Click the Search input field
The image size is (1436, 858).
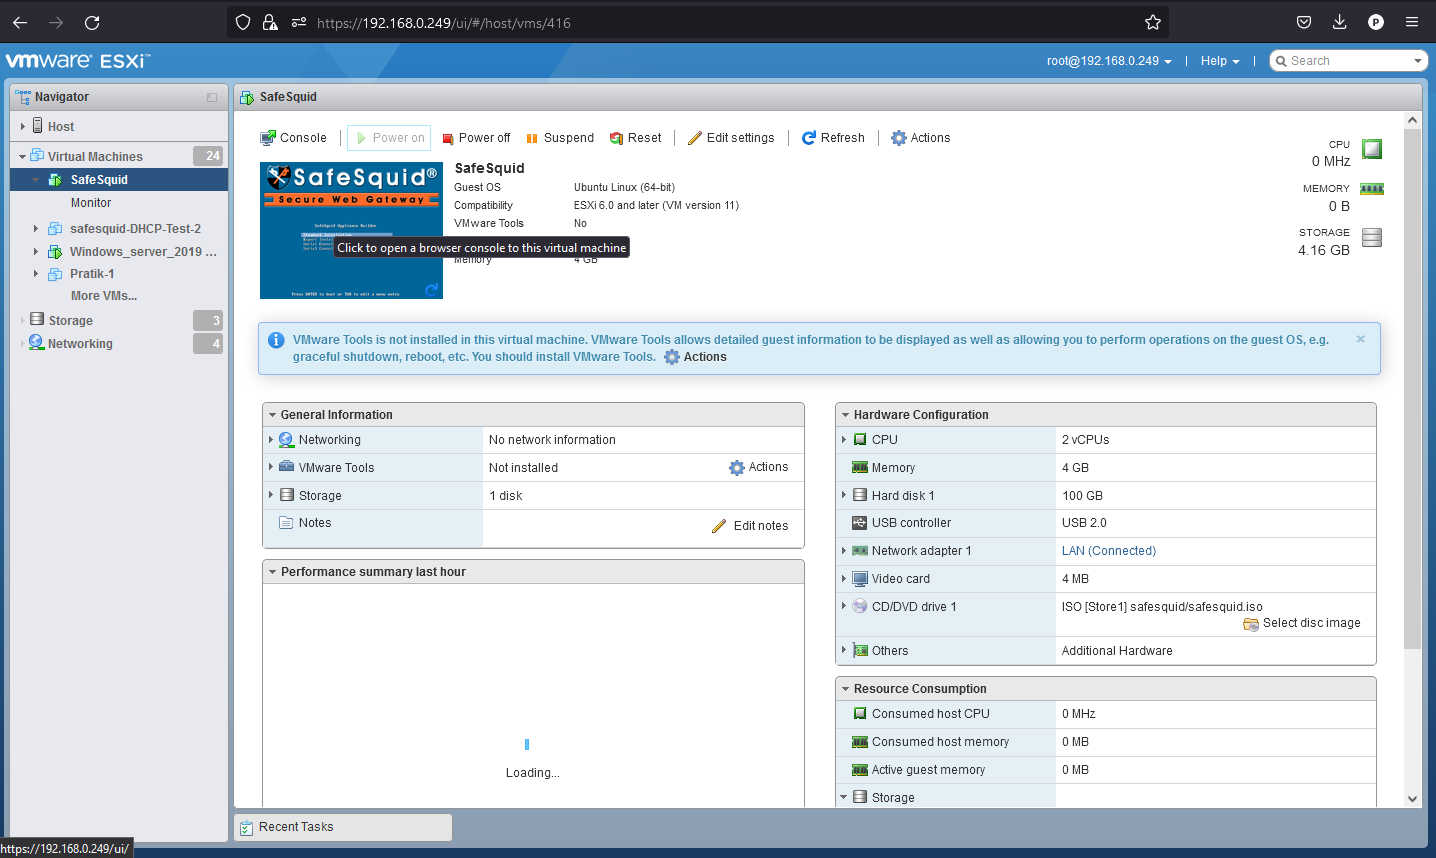tap(1347, 61)
